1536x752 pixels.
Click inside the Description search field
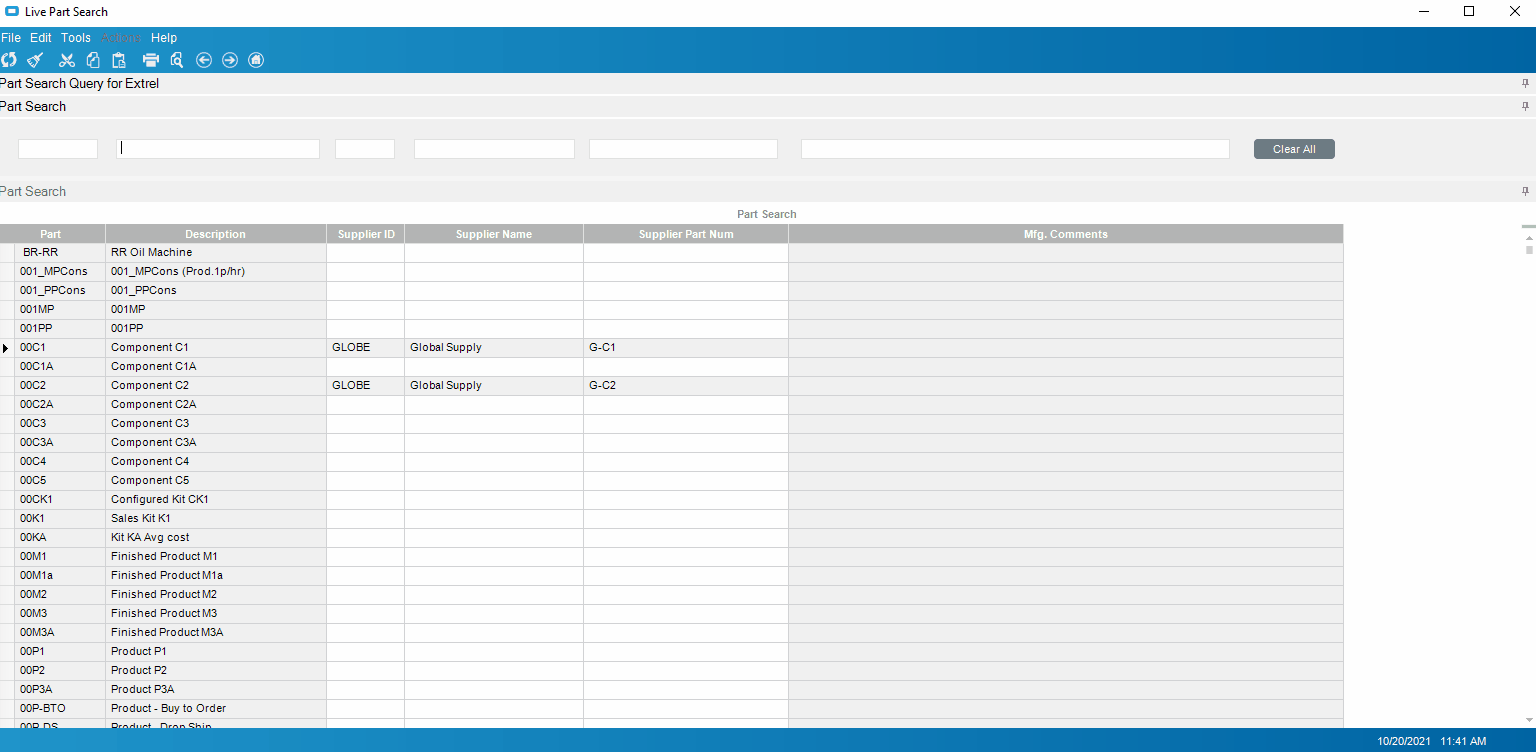click(x=218, y=148)
